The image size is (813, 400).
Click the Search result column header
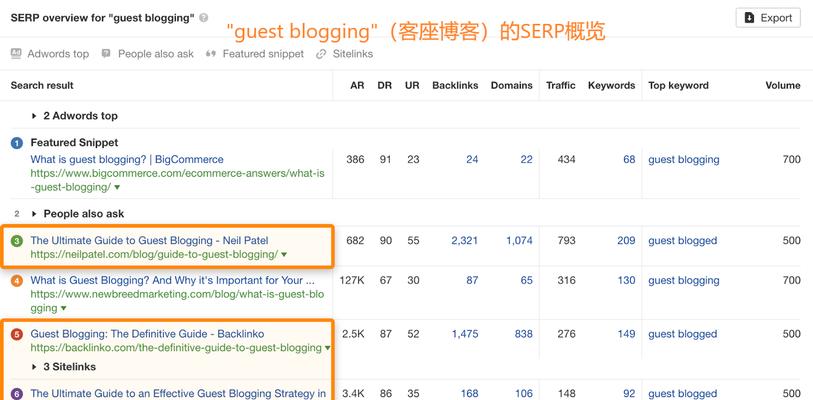[x=43, y=86]
